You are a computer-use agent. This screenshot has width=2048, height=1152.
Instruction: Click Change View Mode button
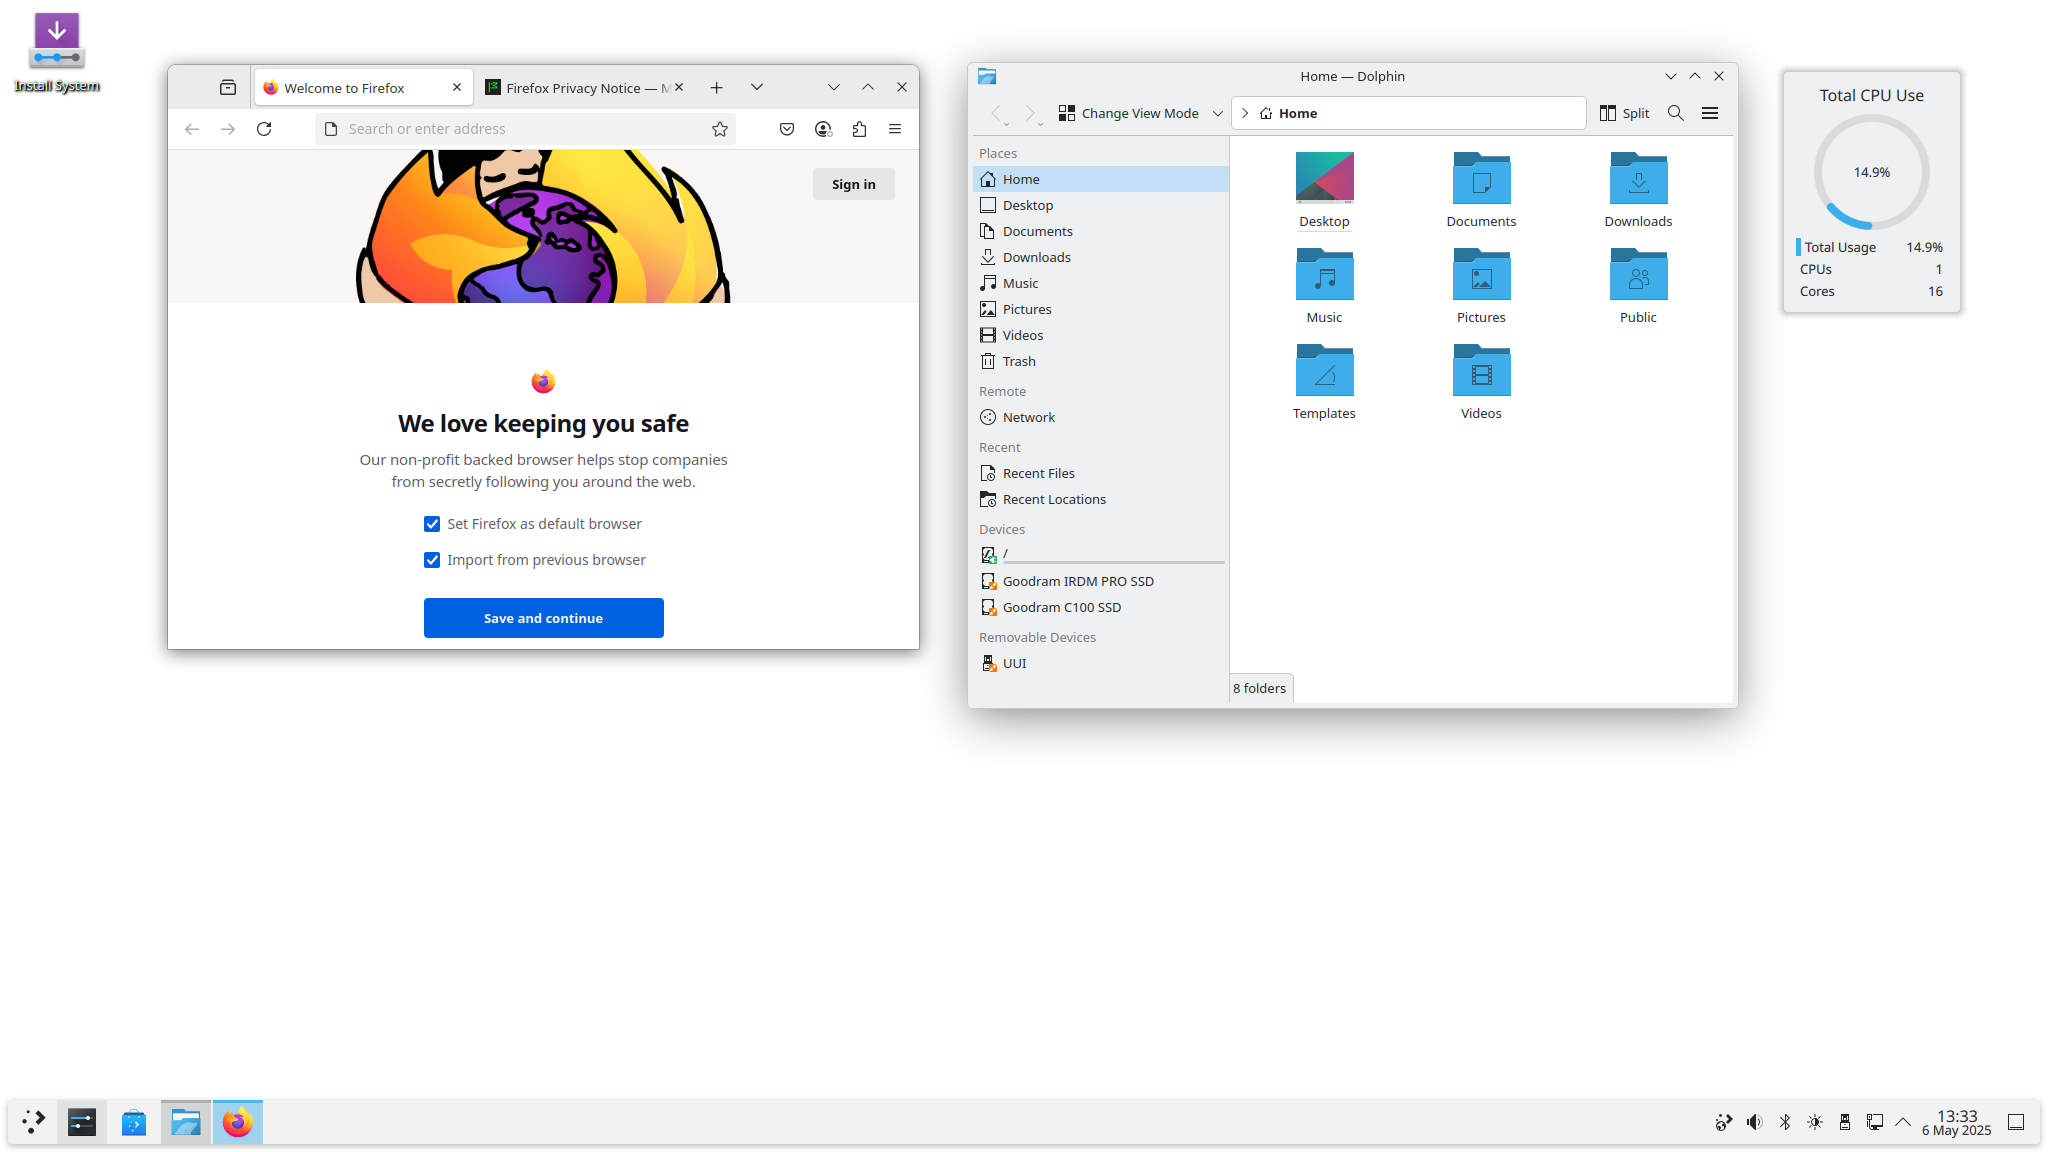[1129, 113]
